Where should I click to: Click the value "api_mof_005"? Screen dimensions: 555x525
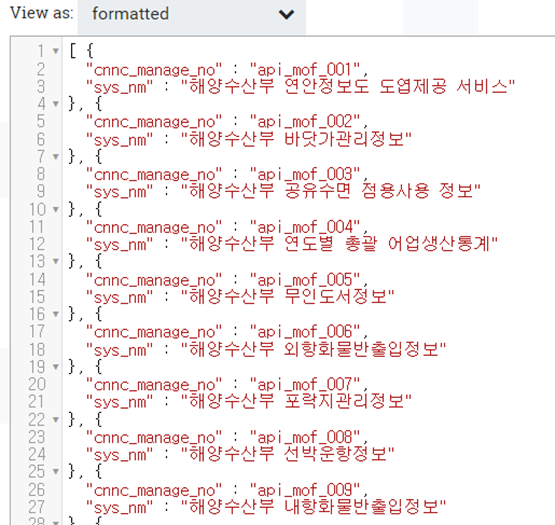click(305, 280)
